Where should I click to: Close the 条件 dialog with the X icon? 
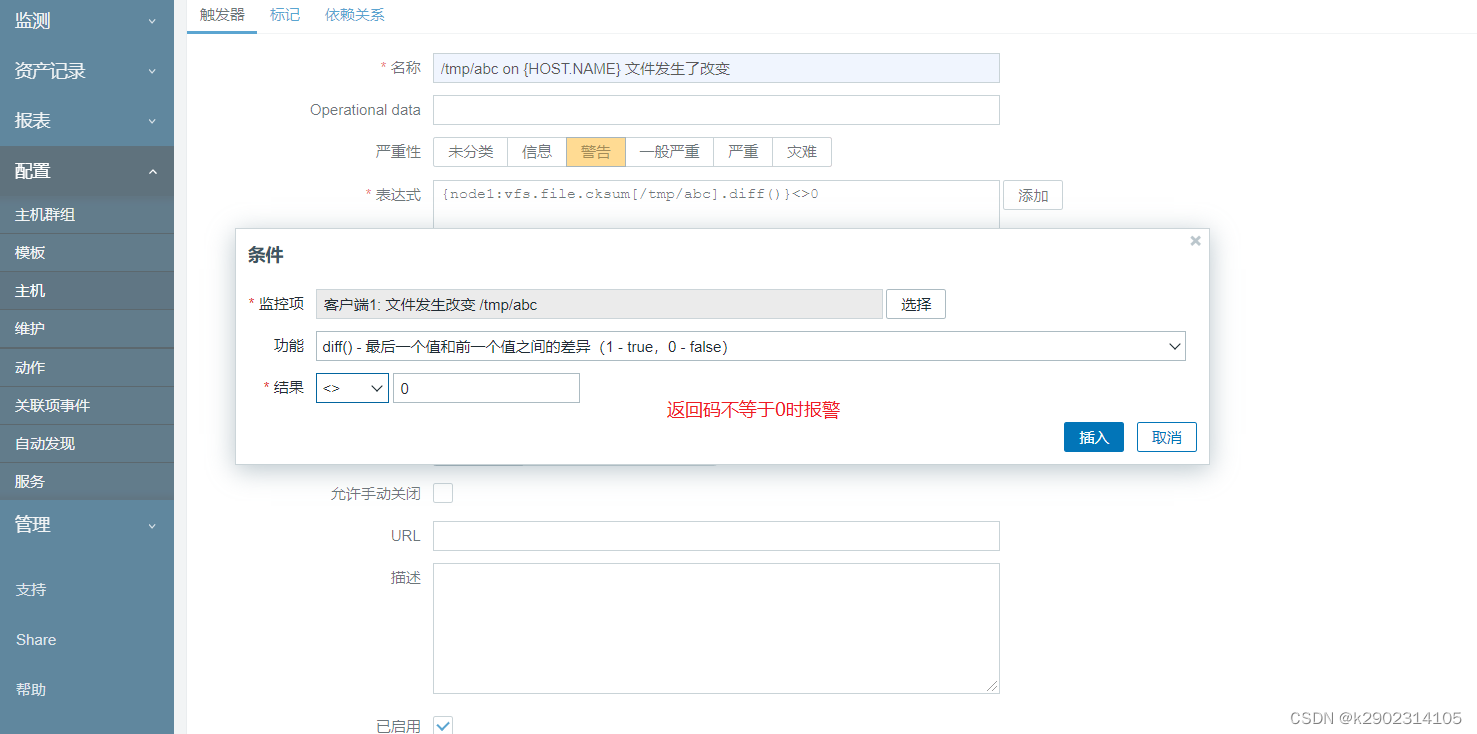pos(1195,241)
